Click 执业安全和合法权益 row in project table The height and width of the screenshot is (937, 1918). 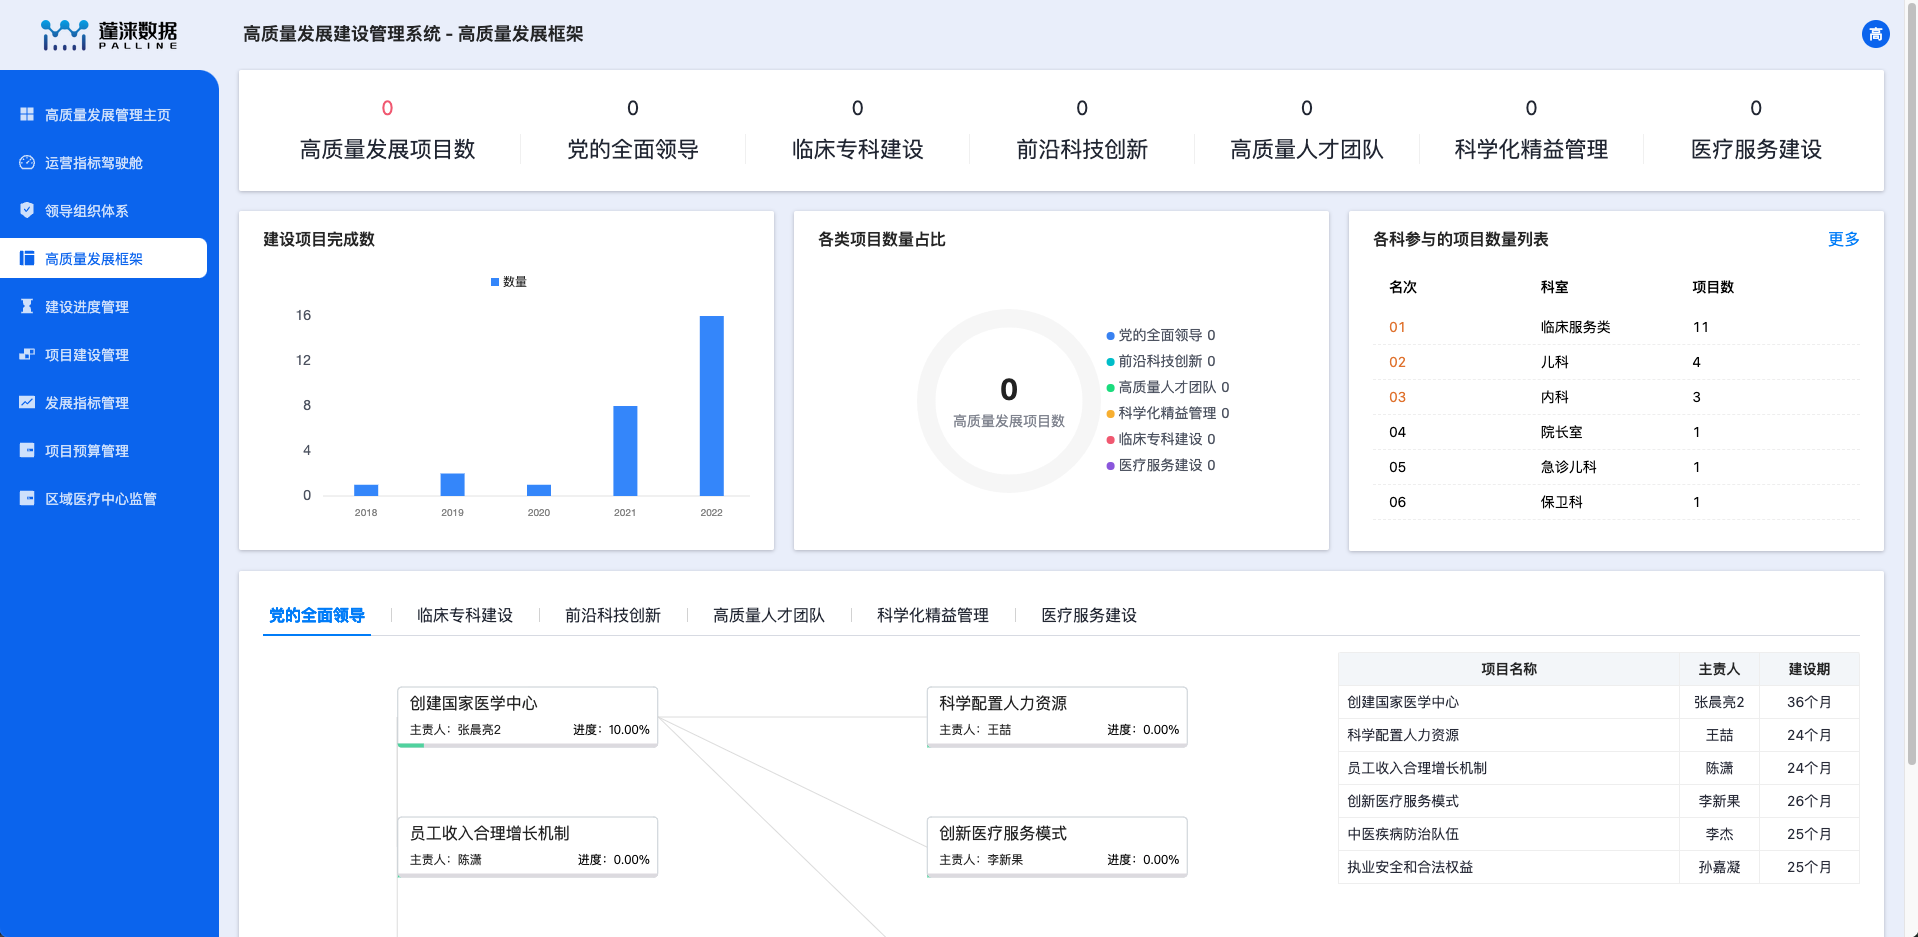tap(1598, 867)
